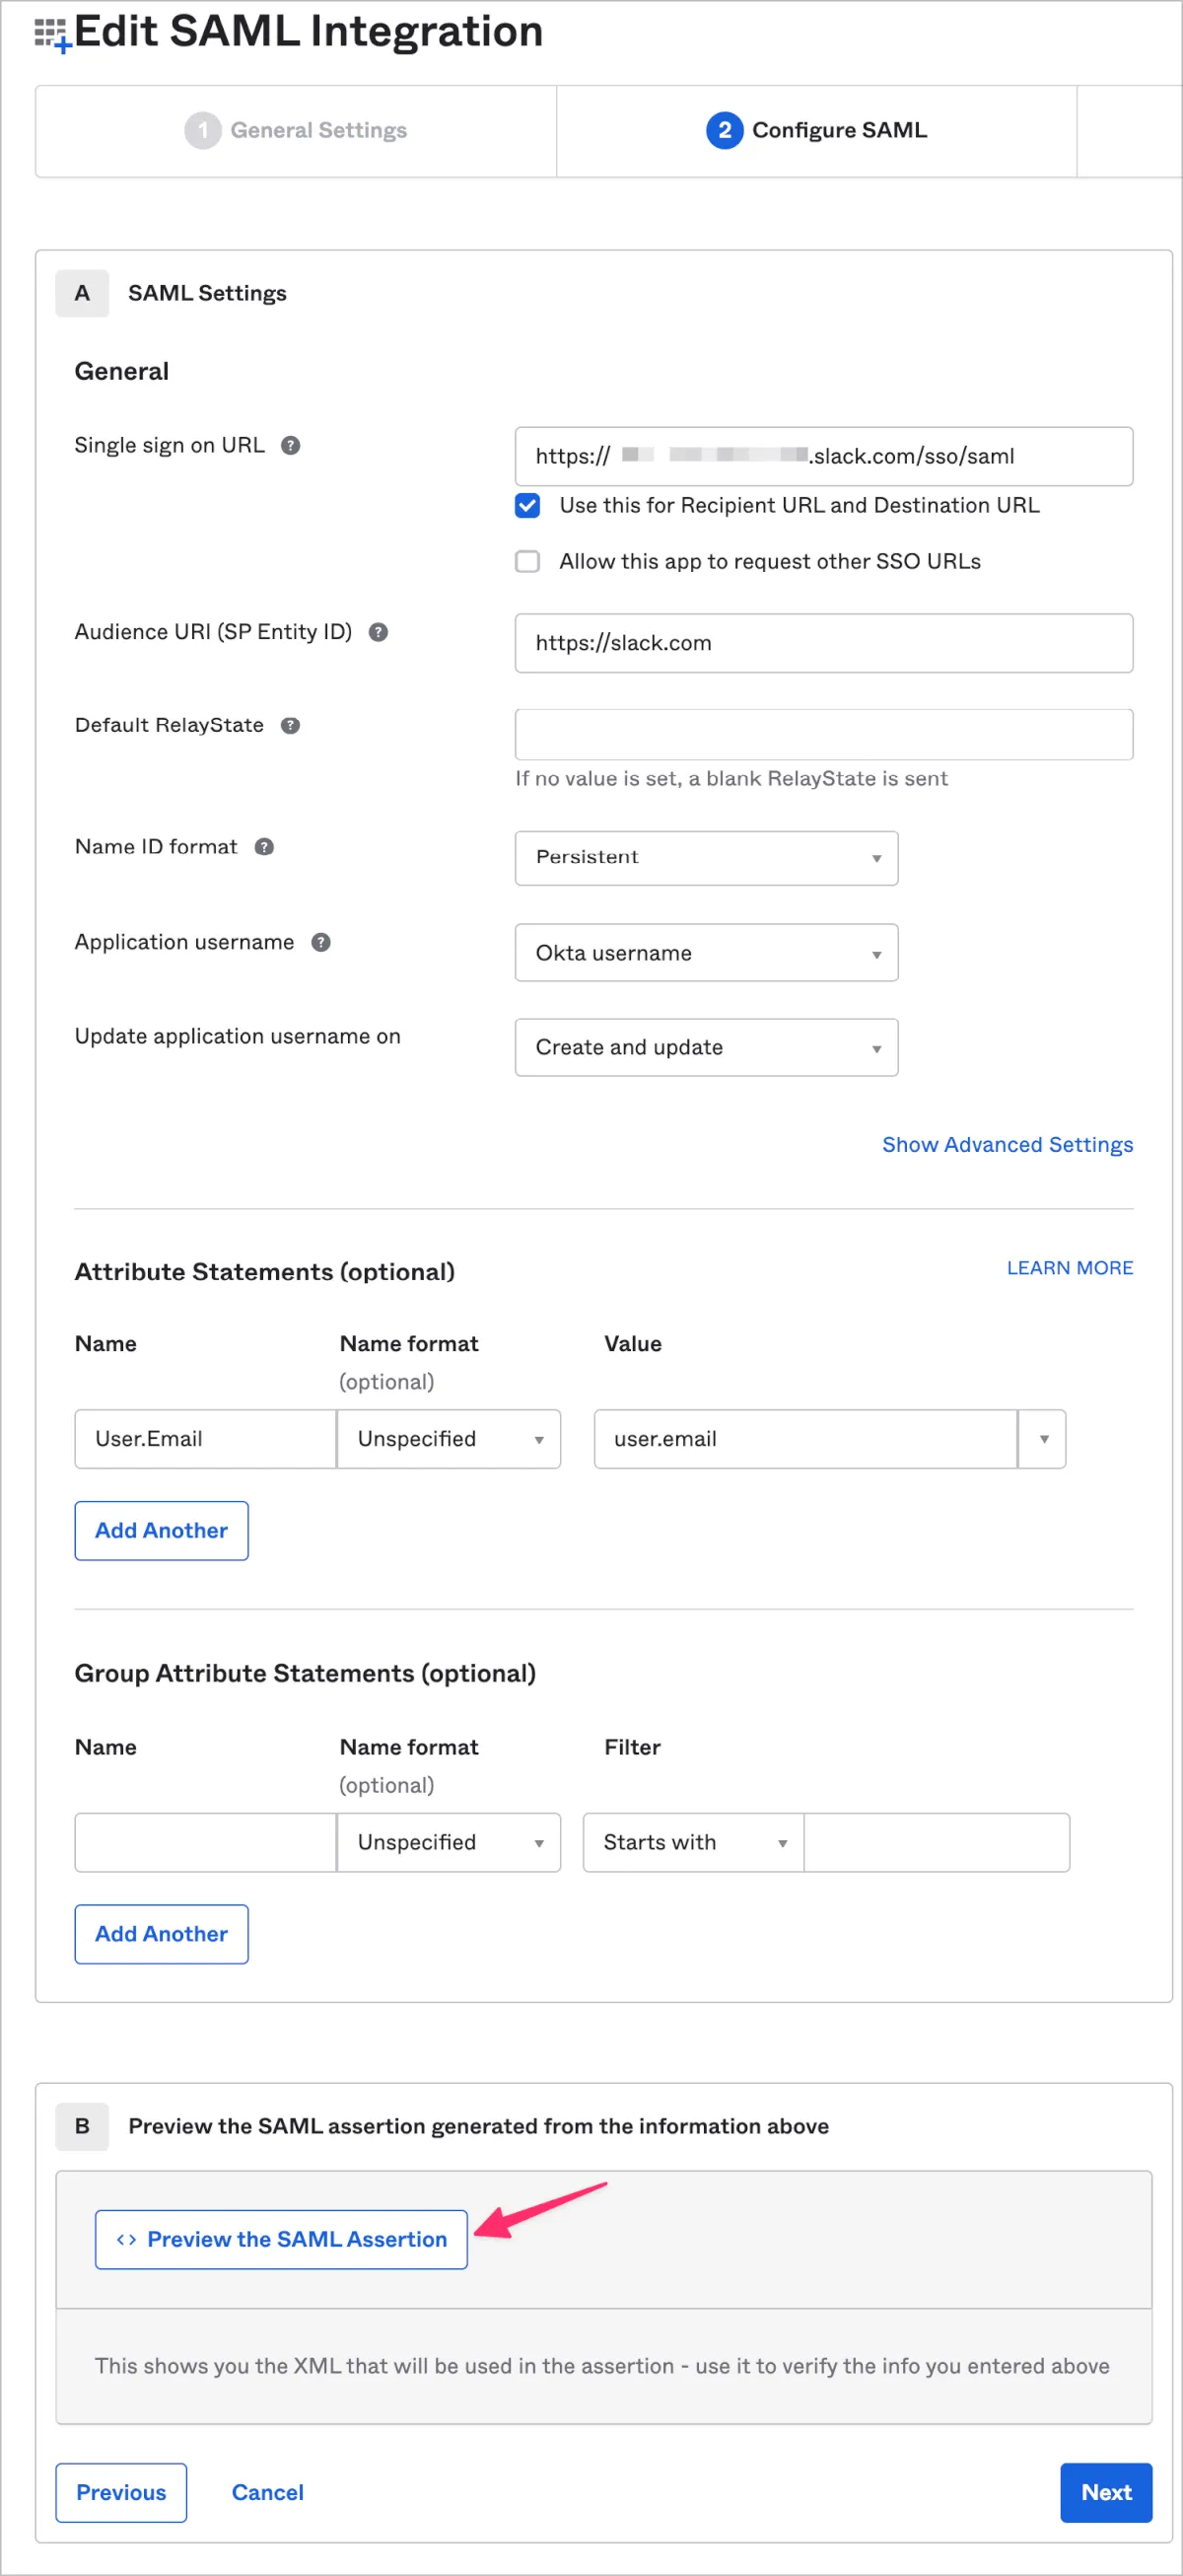This screenshot has height=2576, width=1183.
Task: Open the Name ID format dropdown
Action: click(x=706, y=857)
